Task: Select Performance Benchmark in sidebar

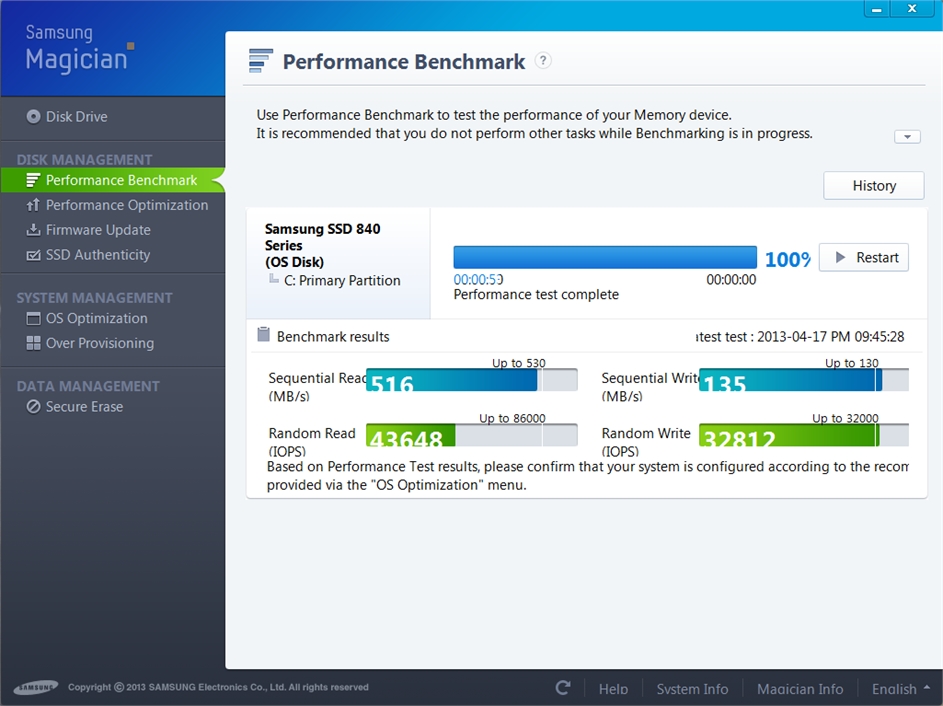Action: (x=112, y=180)
